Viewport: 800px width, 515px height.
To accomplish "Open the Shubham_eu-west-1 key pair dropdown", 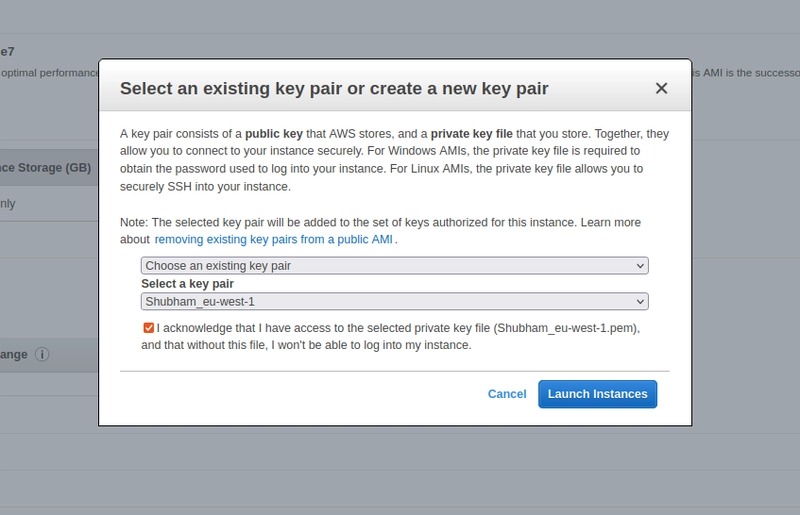I will click(x=394, y=301).
